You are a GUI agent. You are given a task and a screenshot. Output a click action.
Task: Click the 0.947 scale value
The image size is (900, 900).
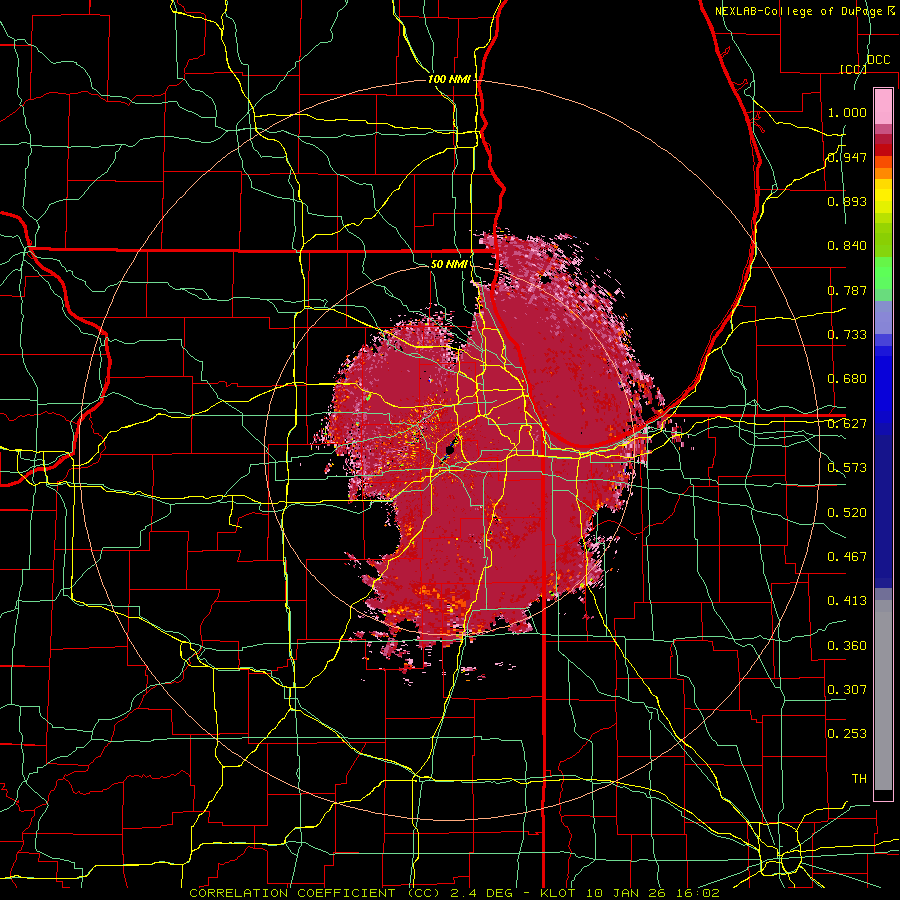coord(847,157)
